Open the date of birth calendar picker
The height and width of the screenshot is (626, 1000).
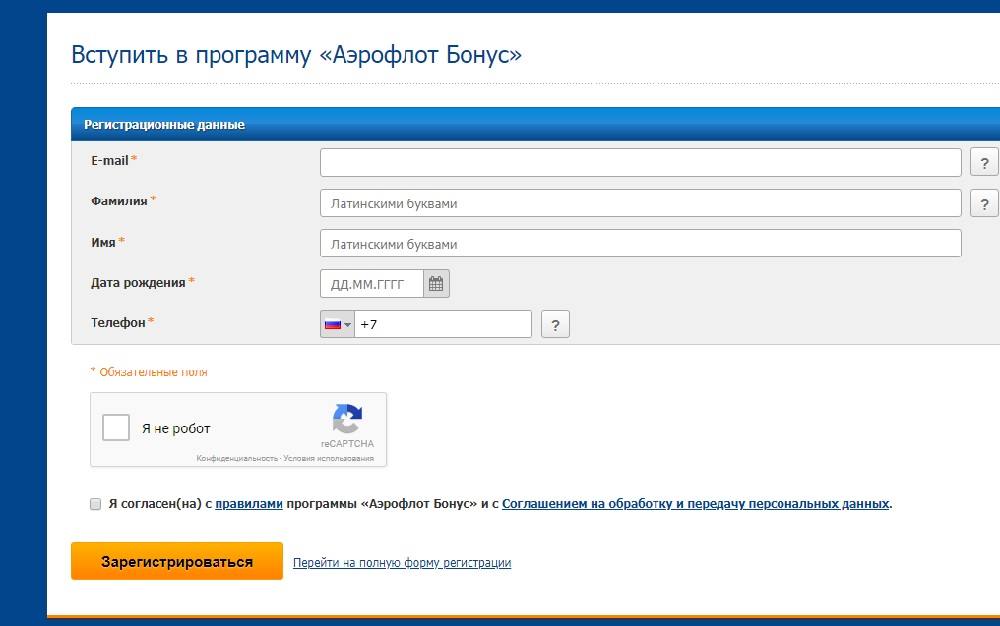pyautogui.click(x=436, y=284)
